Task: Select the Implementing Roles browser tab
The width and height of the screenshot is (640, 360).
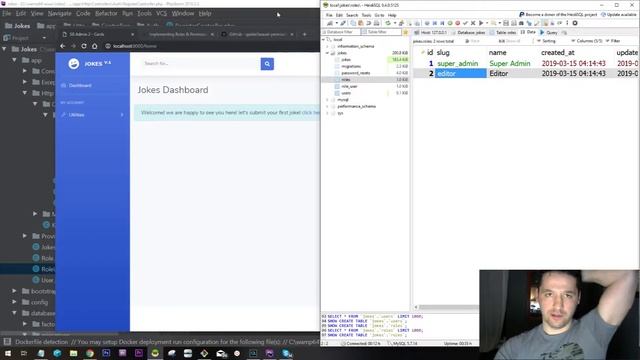Action: pos(178,34)
